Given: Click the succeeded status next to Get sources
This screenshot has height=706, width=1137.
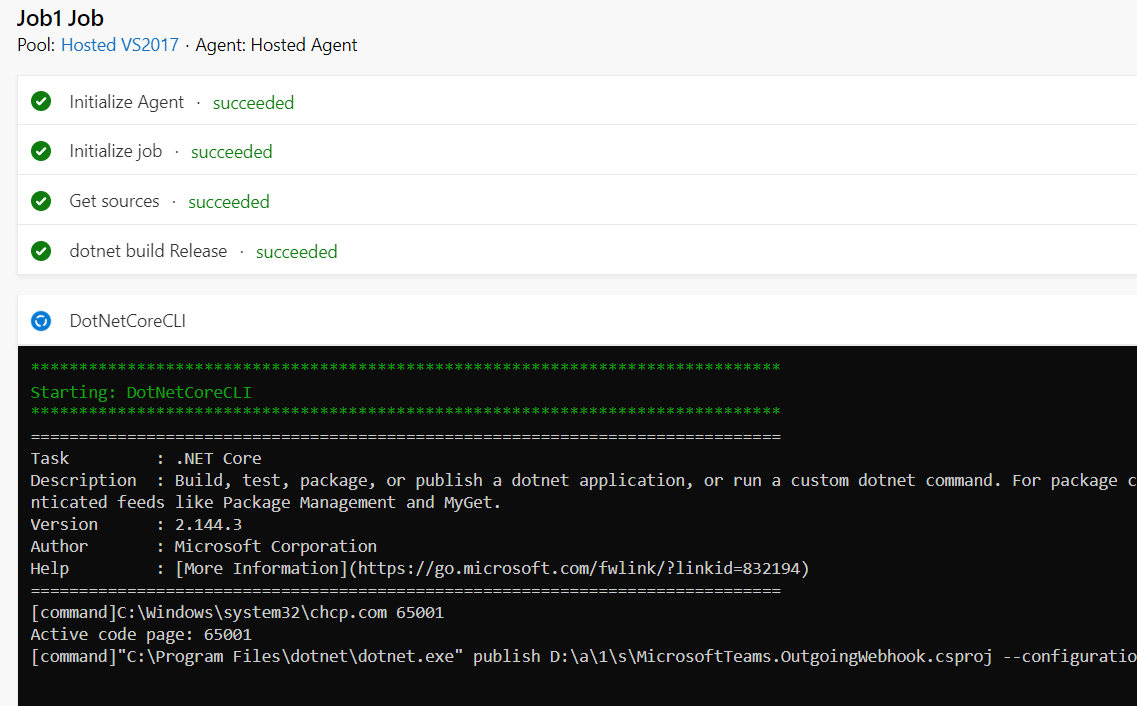Looking at the screenshot, I should tap(228, 201).
